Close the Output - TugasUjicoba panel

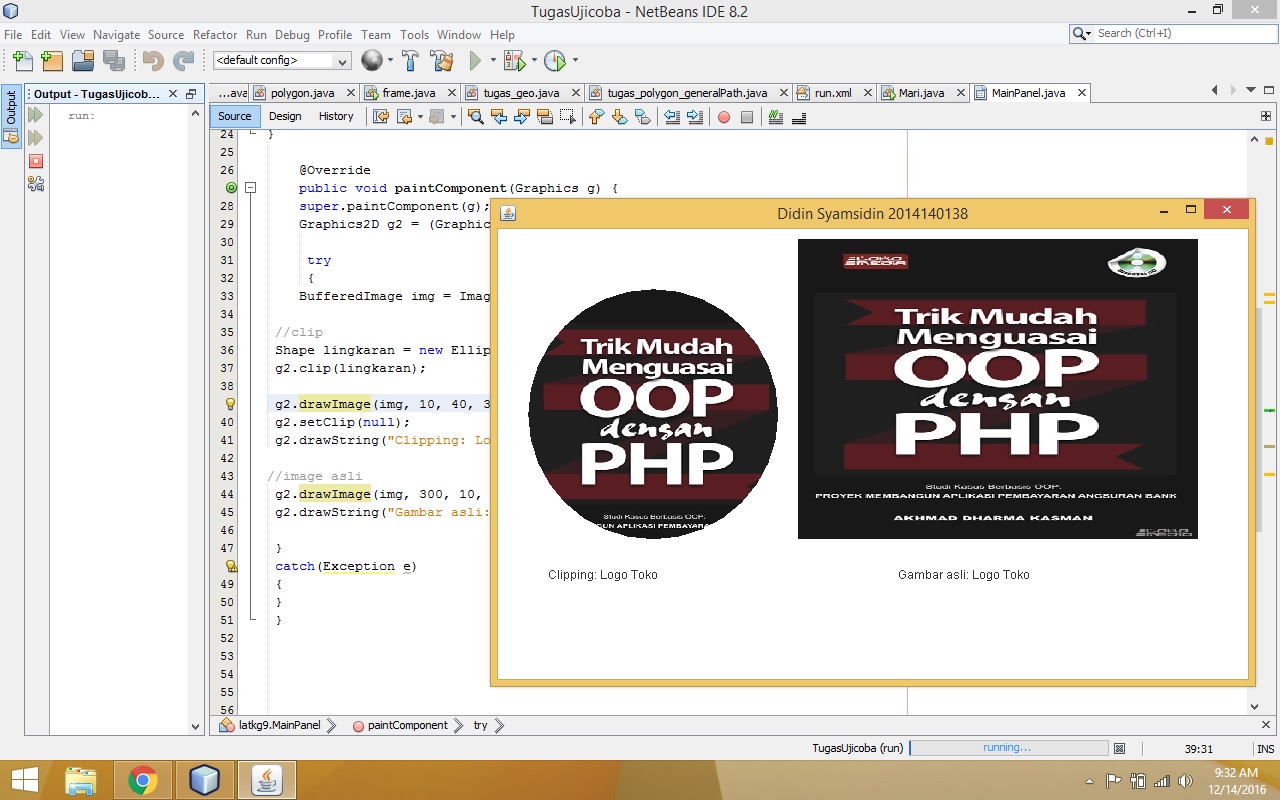coord(171,94)
